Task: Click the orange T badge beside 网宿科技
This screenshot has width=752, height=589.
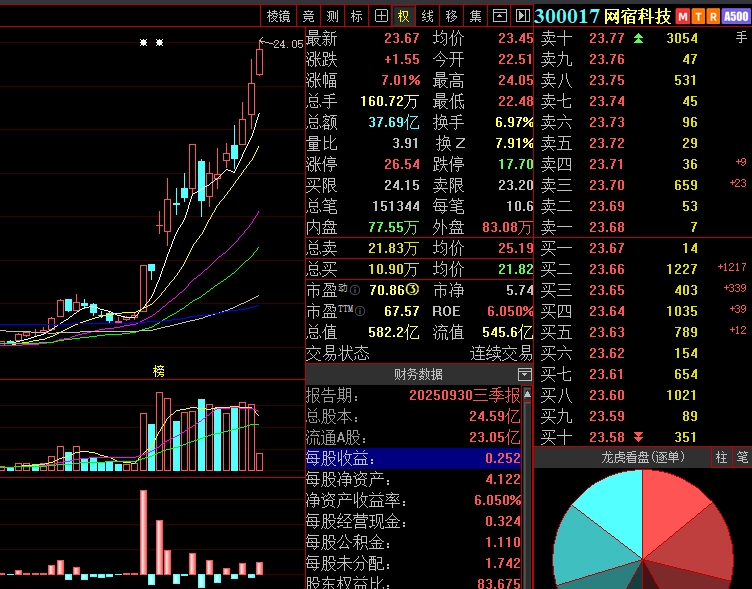Action: click(x=698, y=17)
